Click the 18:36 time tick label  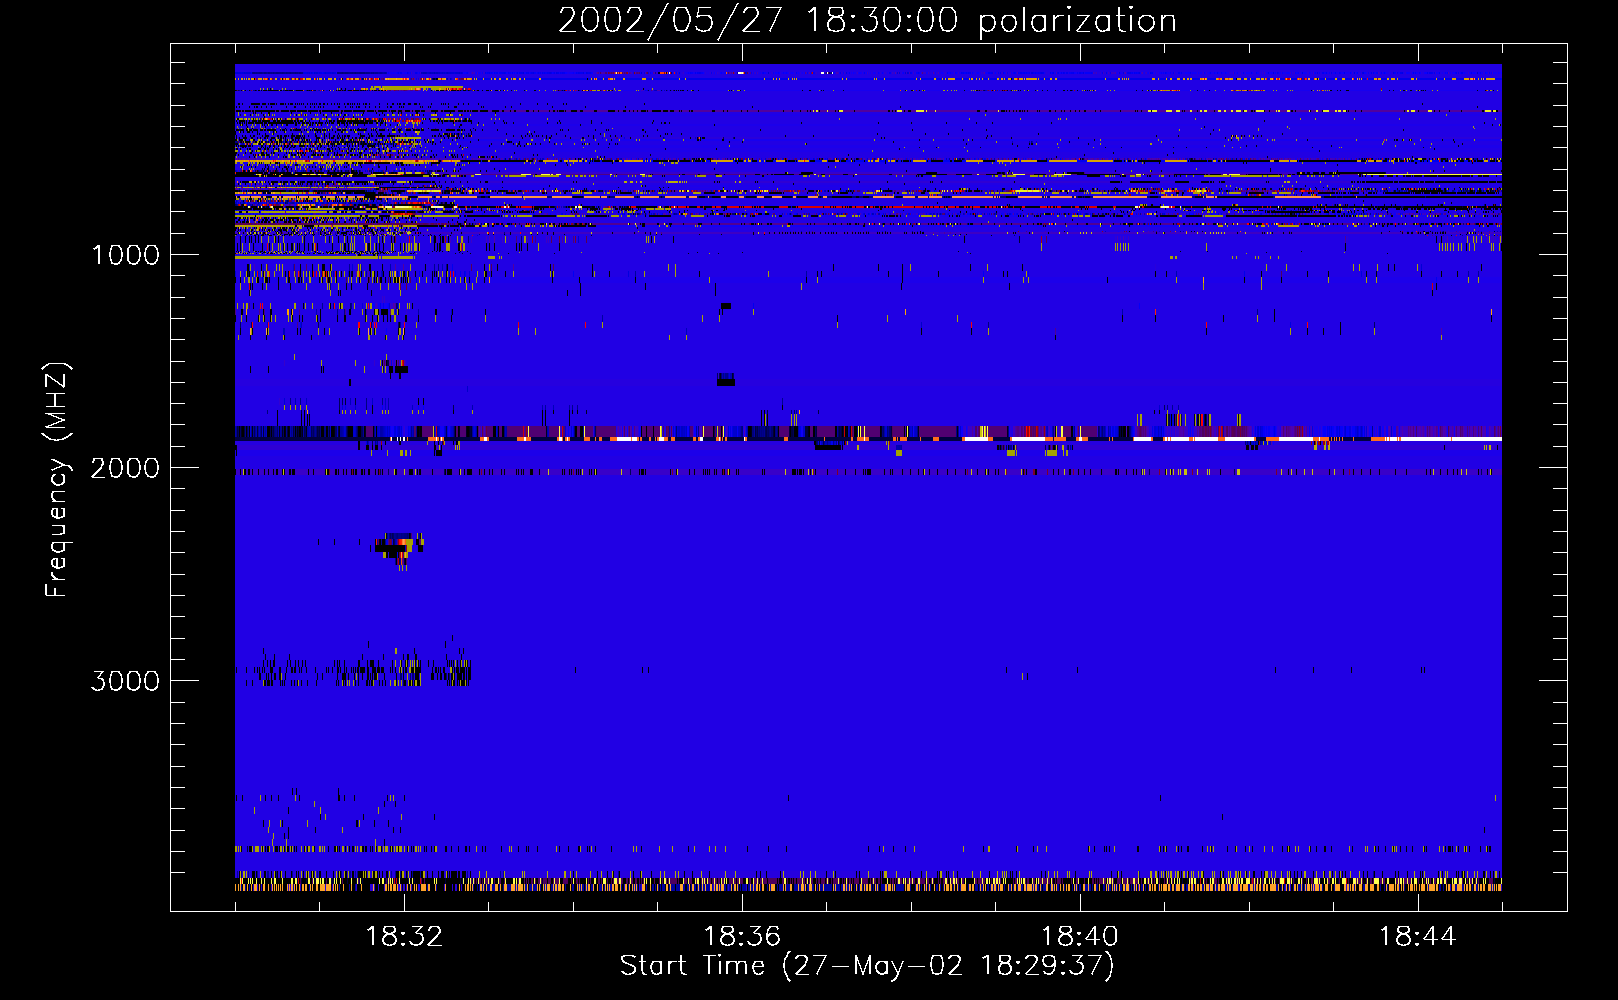click(x=742, y=937)
